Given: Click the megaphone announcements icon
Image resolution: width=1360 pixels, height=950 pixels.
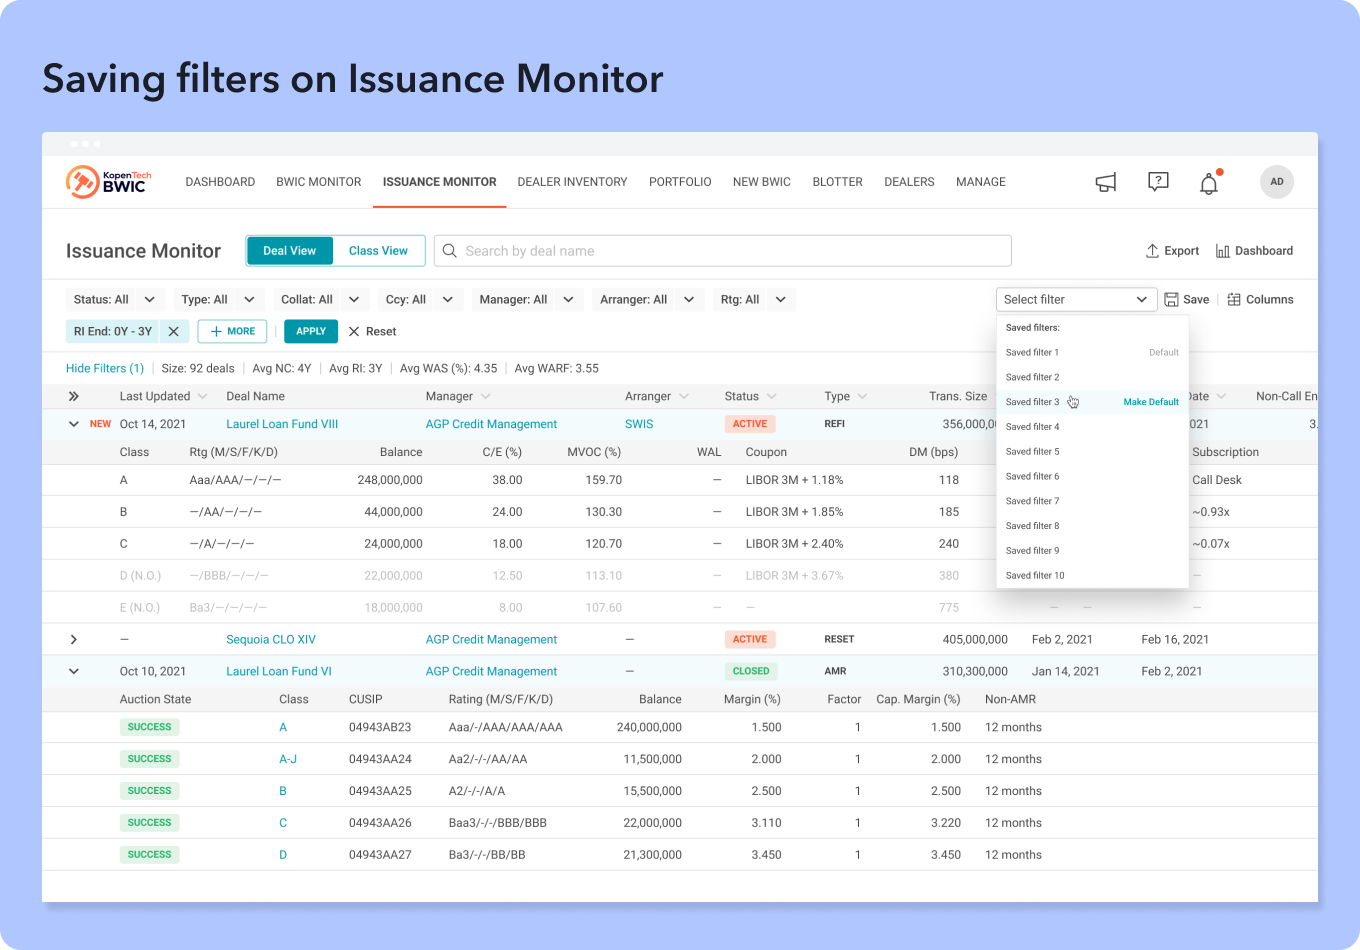Looking at the screenshot, I should [x=1105, y=182].
